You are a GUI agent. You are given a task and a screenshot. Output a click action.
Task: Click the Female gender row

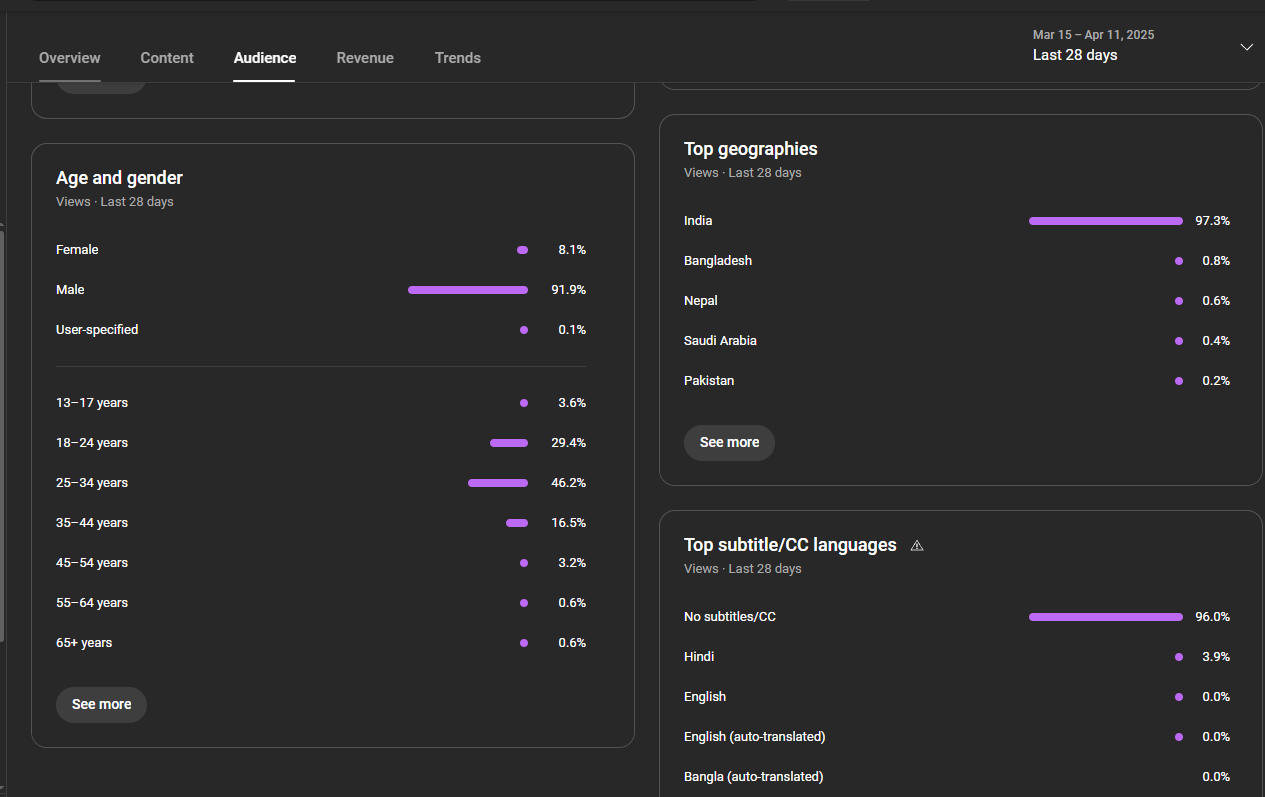(x=321, y=250)
